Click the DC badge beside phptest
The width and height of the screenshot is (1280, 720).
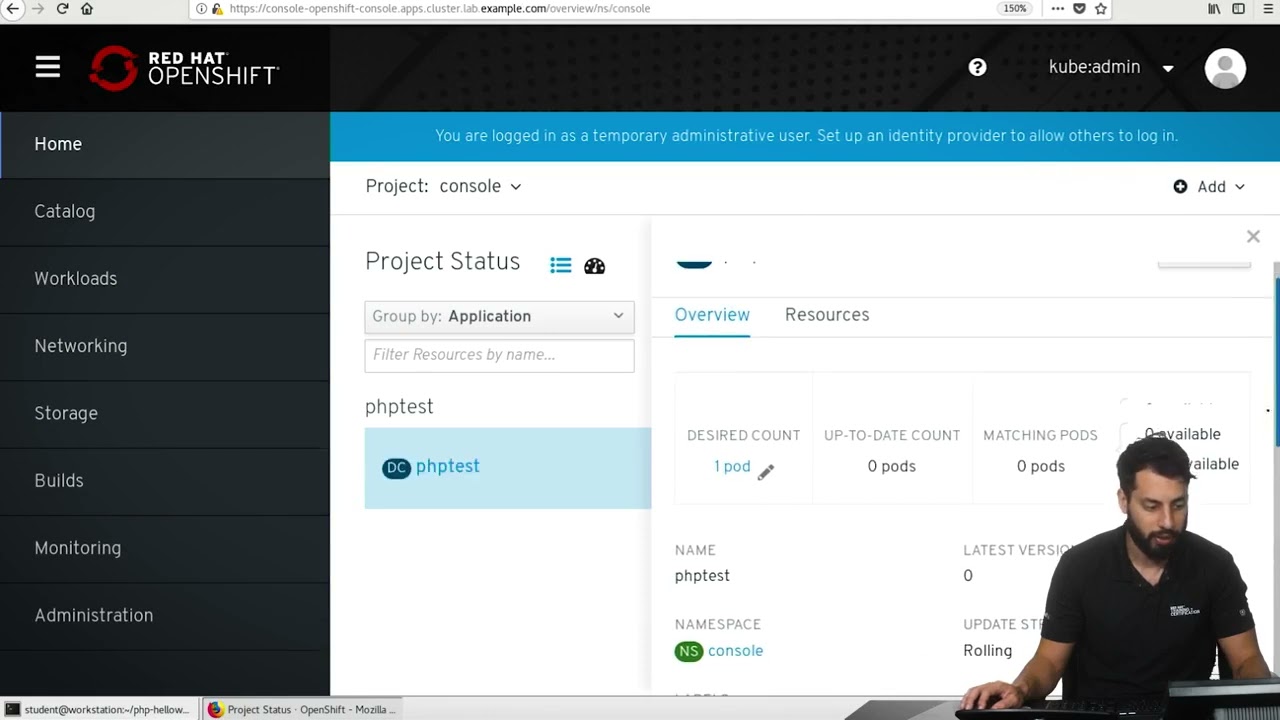[x=396, y=468]
